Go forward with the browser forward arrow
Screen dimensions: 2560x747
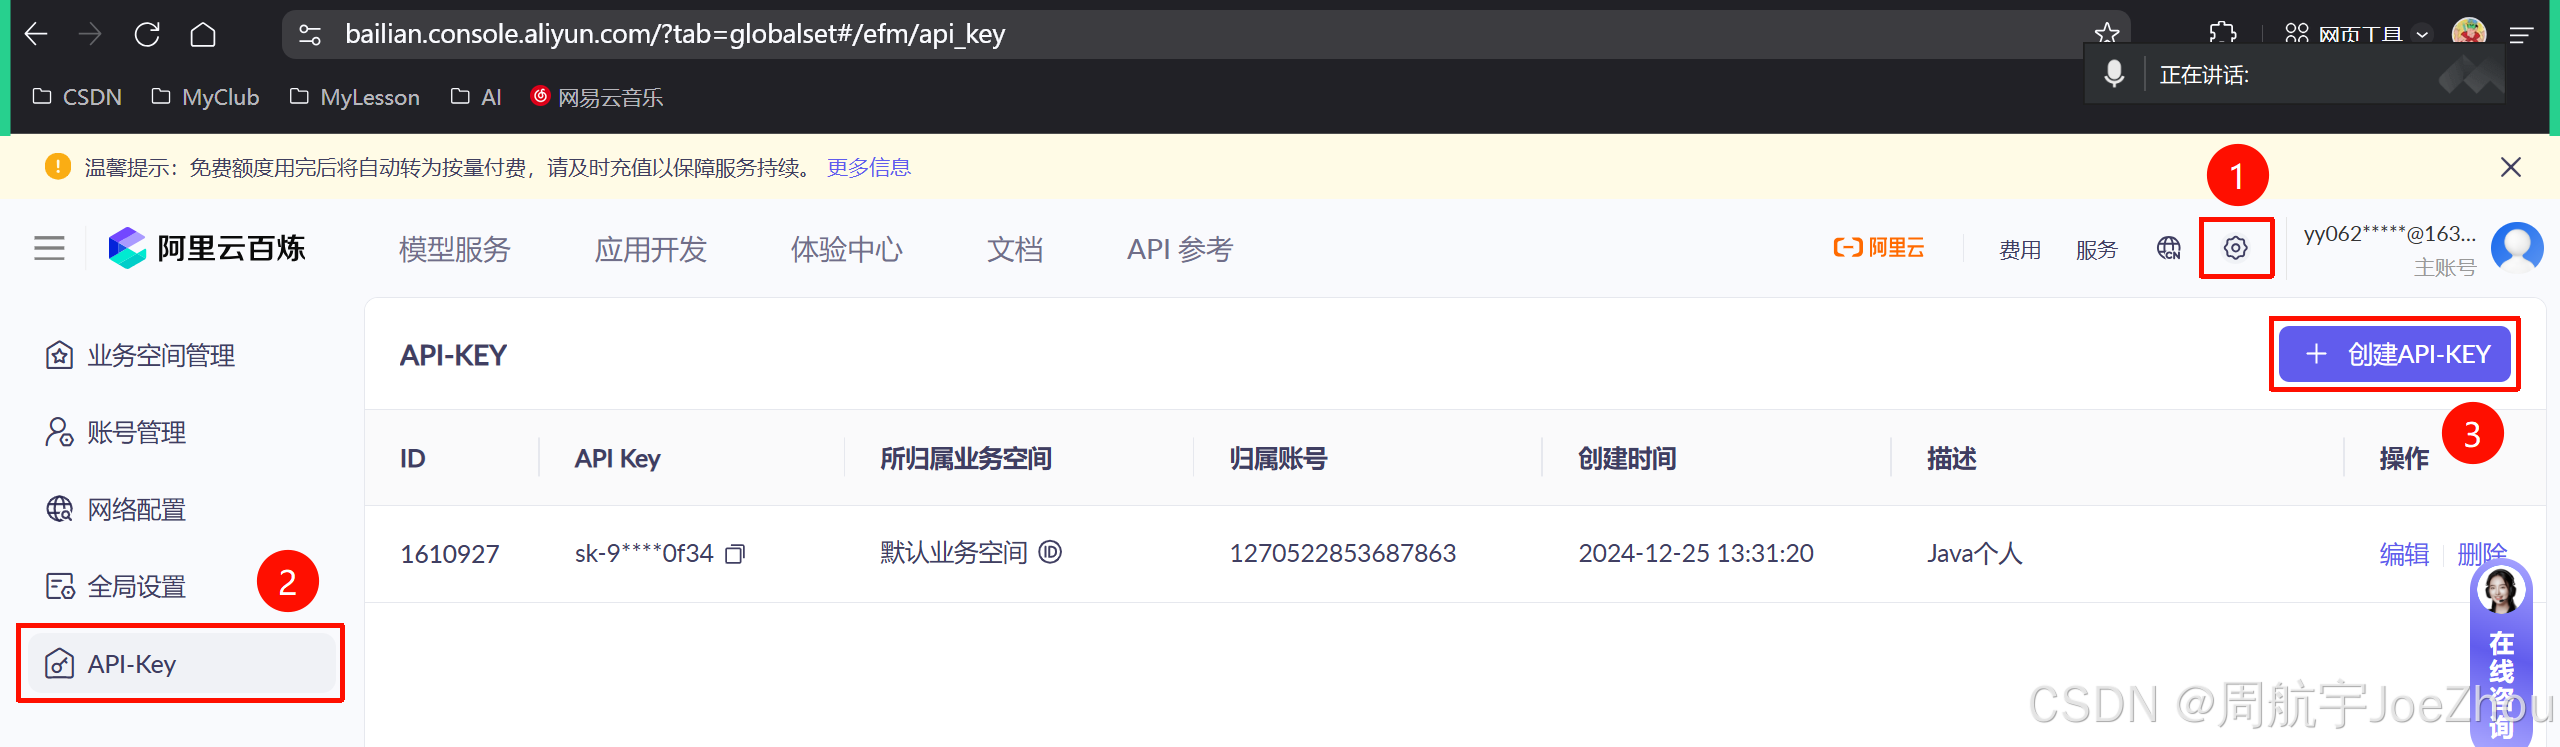click(x=91, y=35)
